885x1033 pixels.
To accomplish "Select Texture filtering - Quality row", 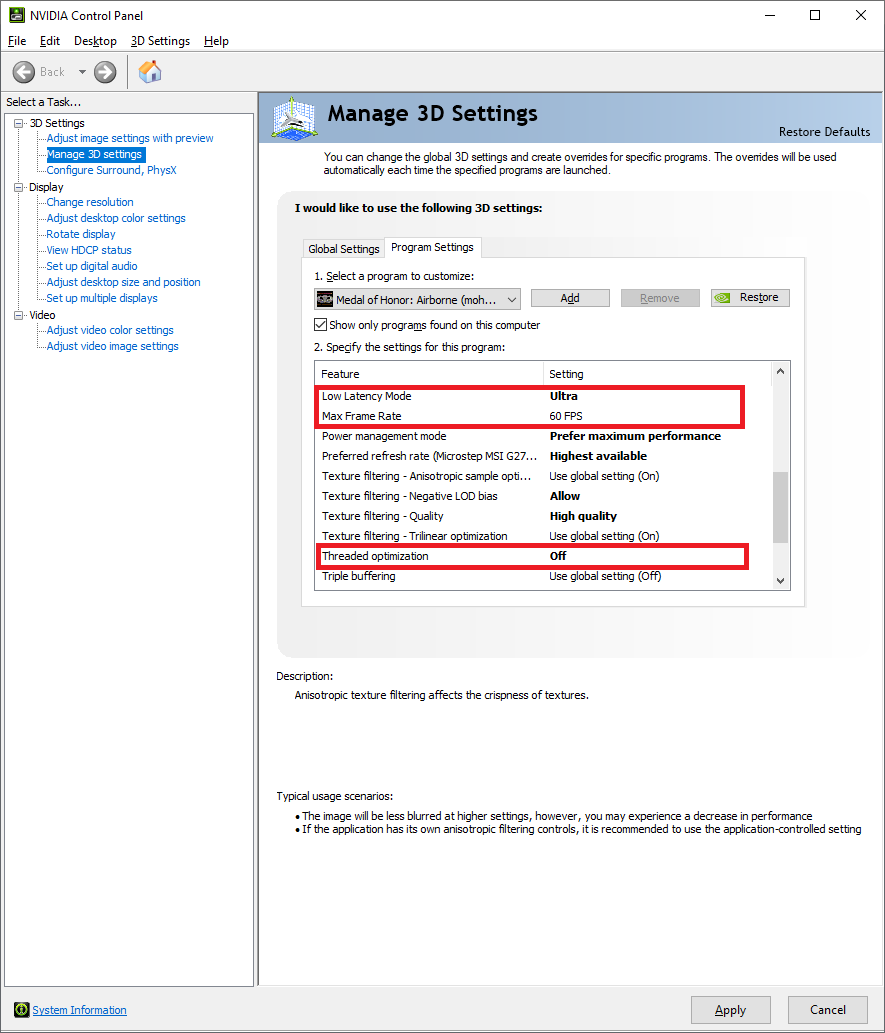I will pyautogui.click(x=543, y=516).
